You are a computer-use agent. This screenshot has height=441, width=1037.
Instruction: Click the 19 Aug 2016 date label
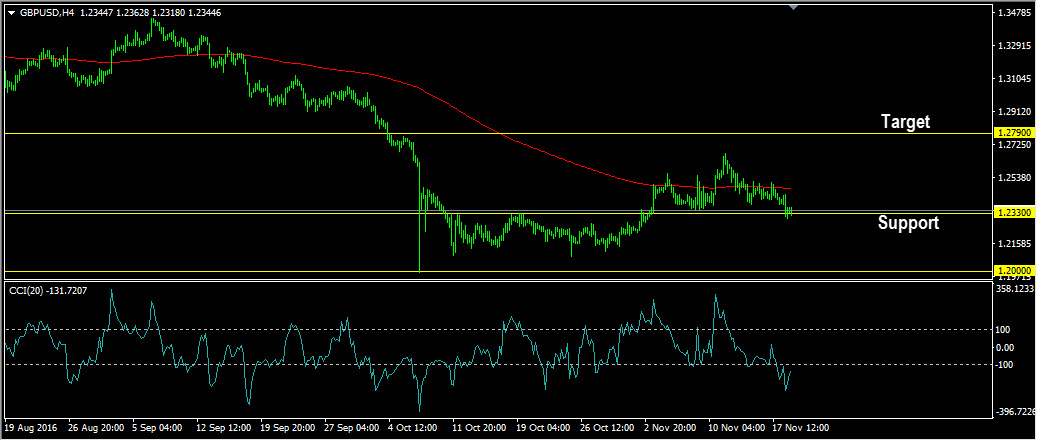pos(31,428)
